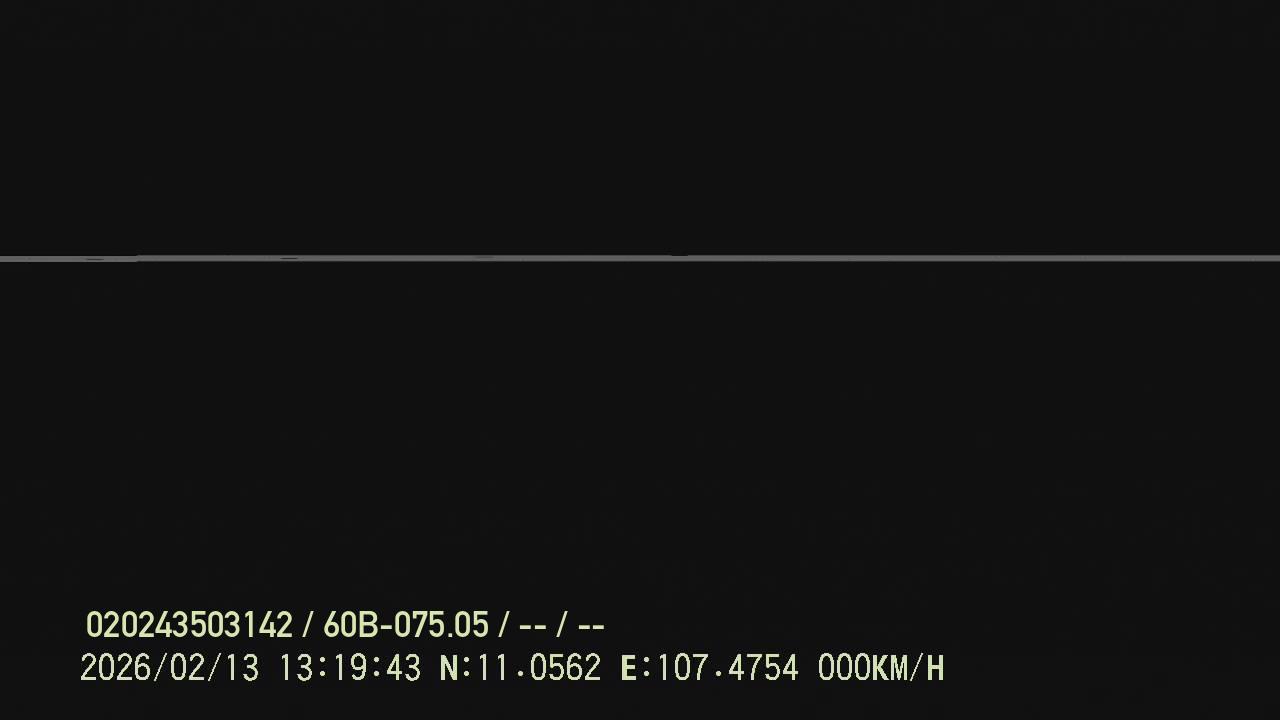The image size is (1280, 720).
Task: Select the plate number 60B-075.05
Action: 406,626
